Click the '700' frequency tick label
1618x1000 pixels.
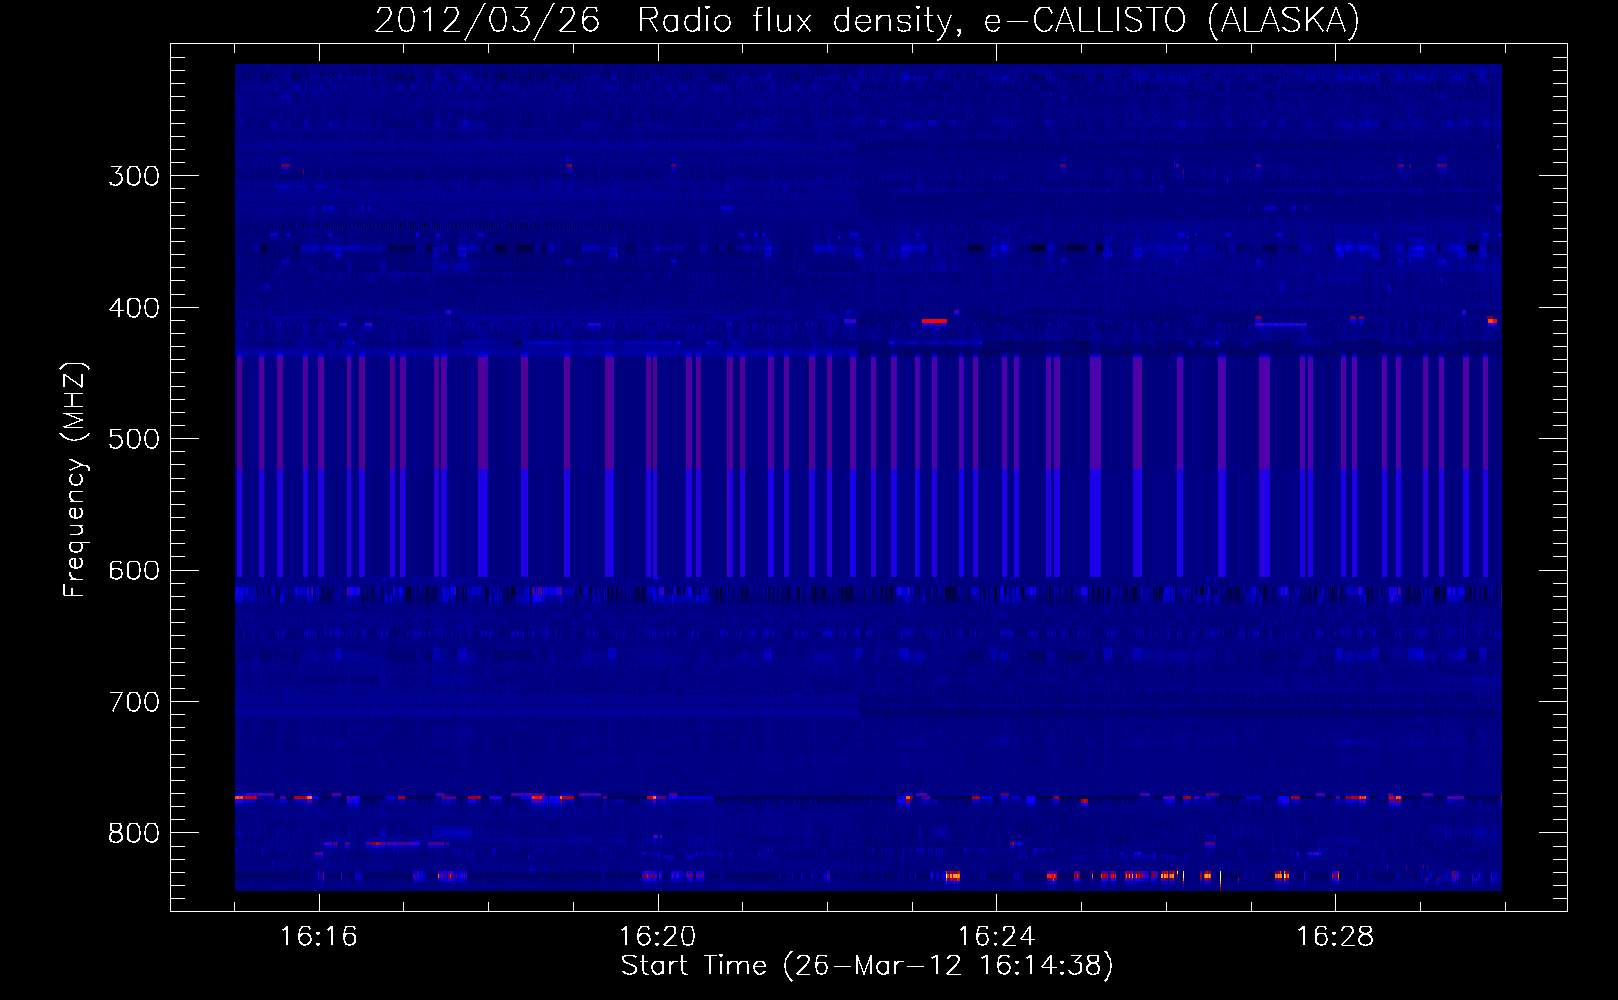point(134,702)
